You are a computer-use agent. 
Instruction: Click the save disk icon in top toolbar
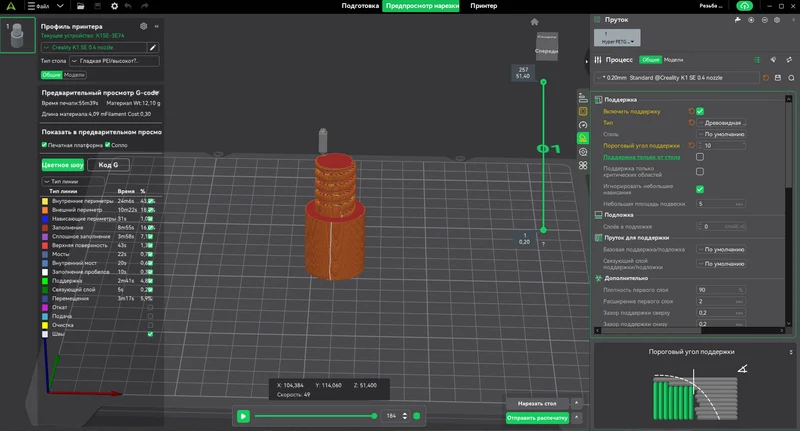pyautogui.click(x=97, y=6)
